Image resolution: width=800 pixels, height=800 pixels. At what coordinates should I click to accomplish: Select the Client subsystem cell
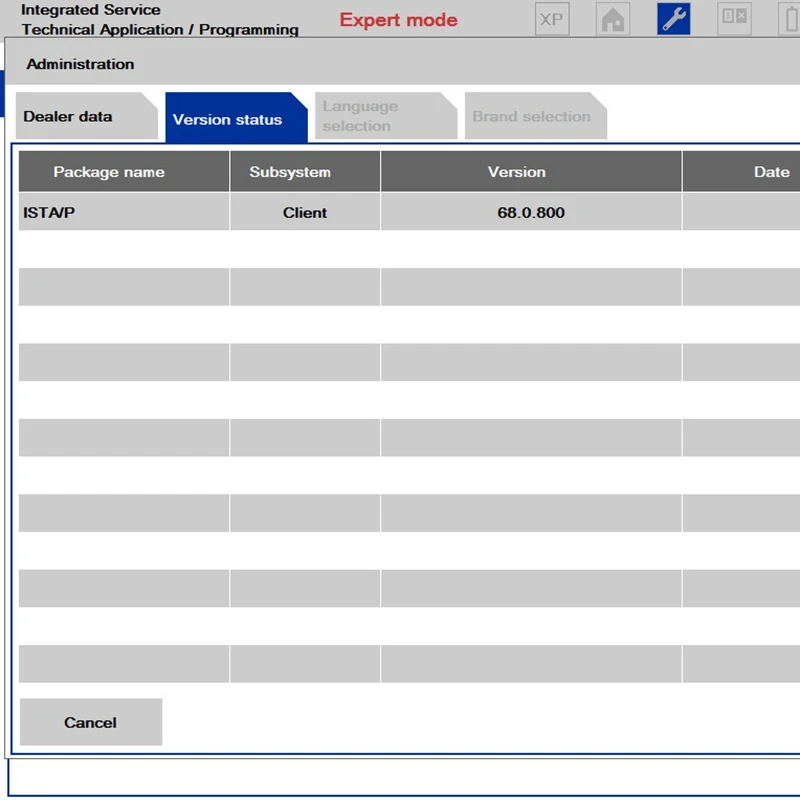pos(305,212)
